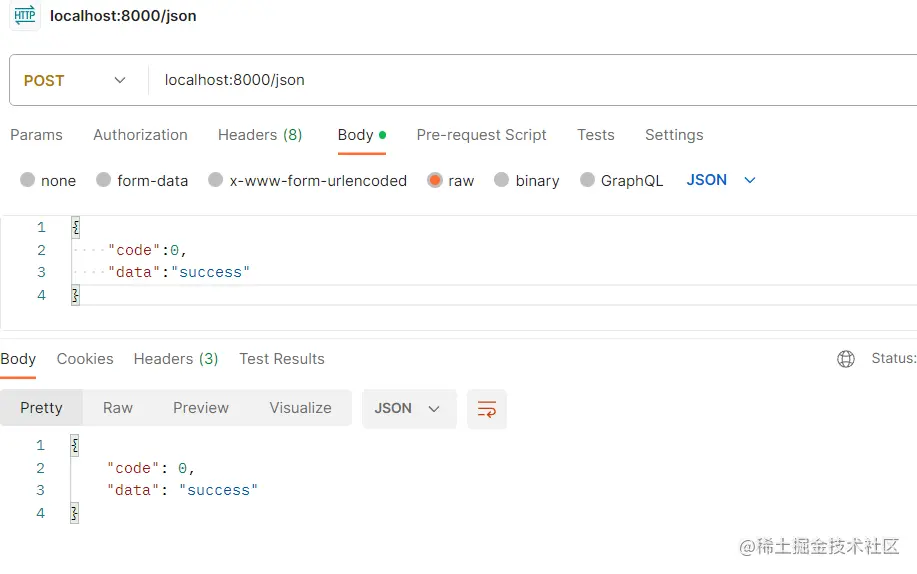
Task: Toggle word wrap icon in response
Action: point(487,409)
